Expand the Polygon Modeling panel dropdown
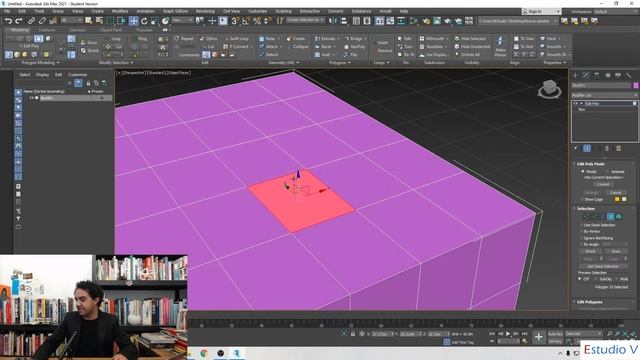The height and width of the screenshot is (360, 640). coord(39,63)
